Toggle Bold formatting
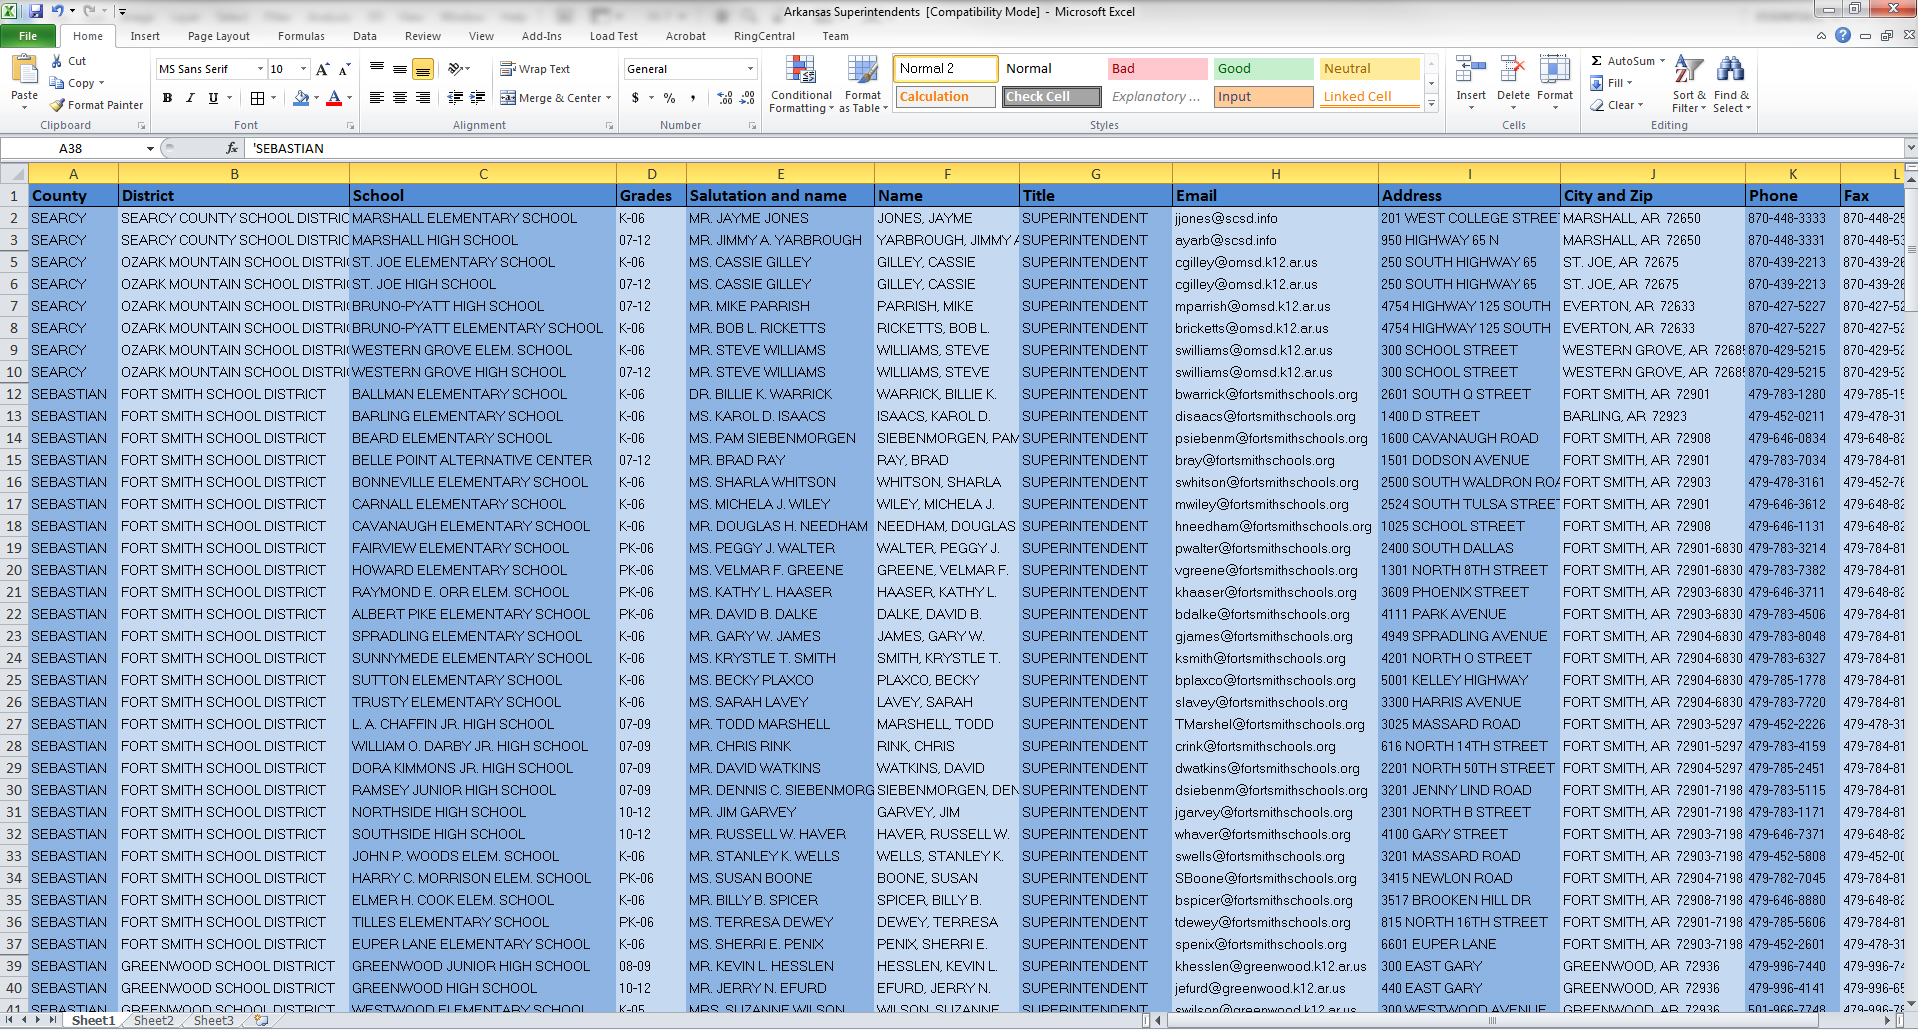Viewport: 1918px width, 1030px height. pos(167,98)
